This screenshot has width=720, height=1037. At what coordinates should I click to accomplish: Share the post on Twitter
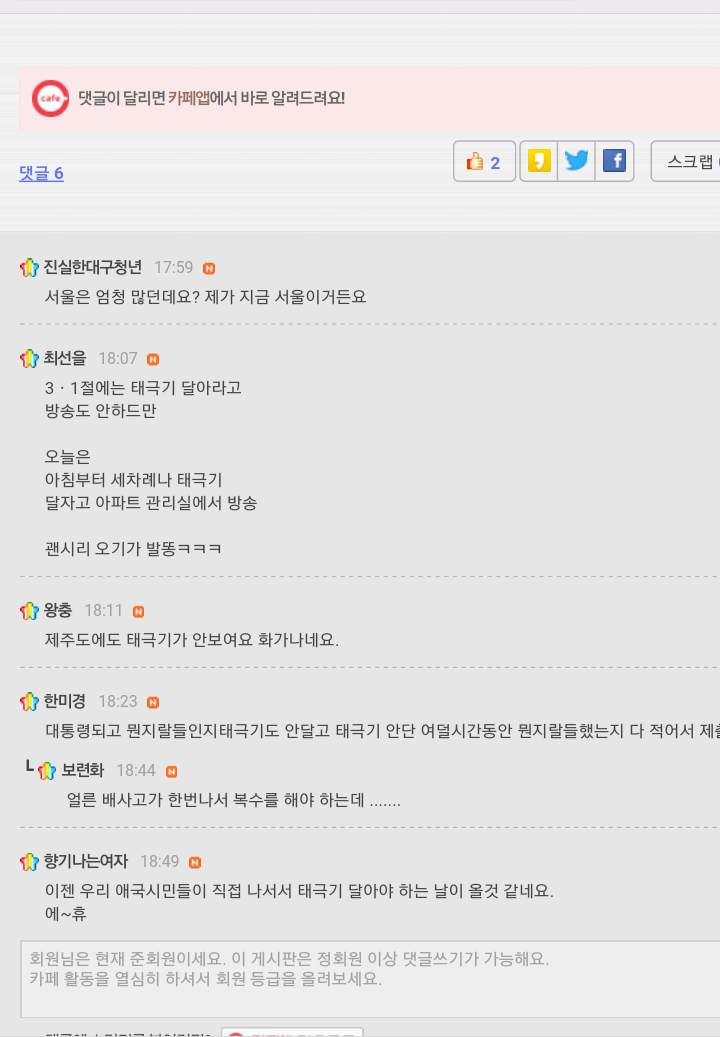click(x=577, y=161)
